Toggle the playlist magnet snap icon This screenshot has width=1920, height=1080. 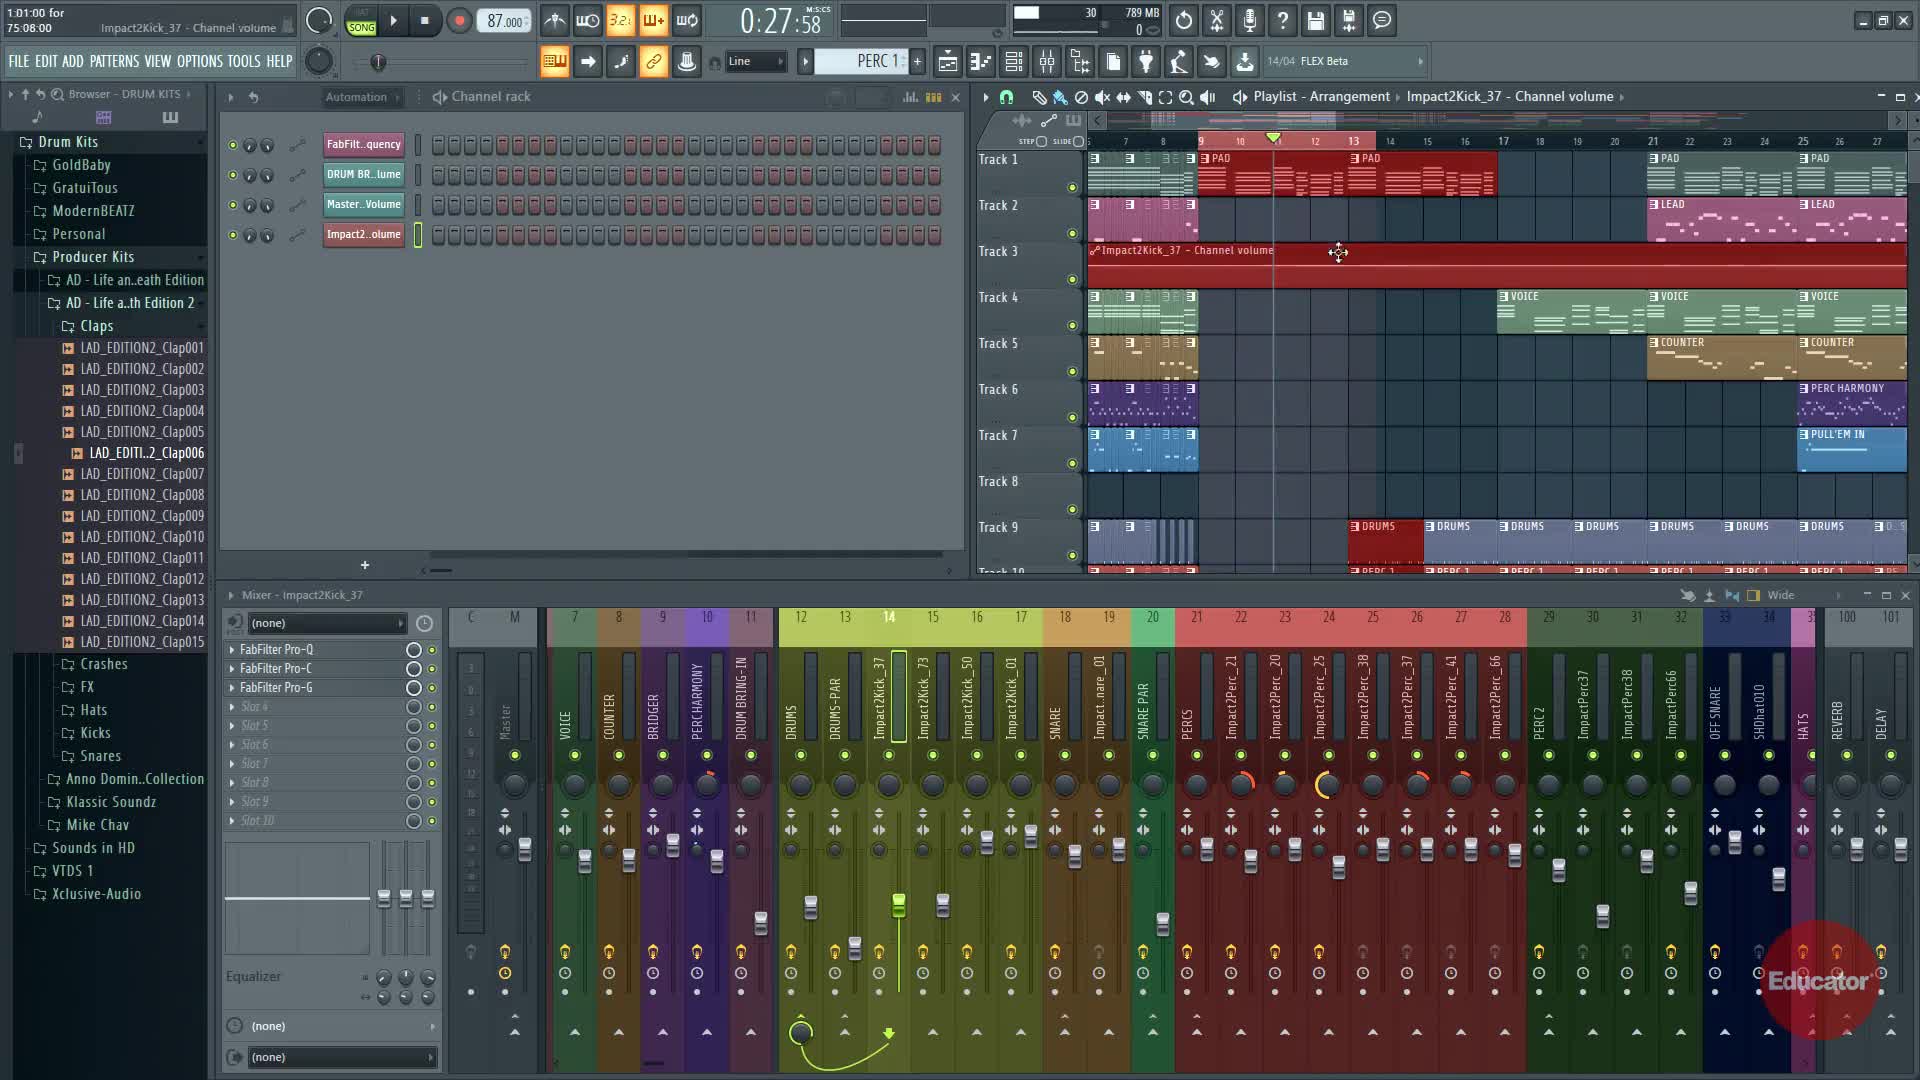[1007, 97]
